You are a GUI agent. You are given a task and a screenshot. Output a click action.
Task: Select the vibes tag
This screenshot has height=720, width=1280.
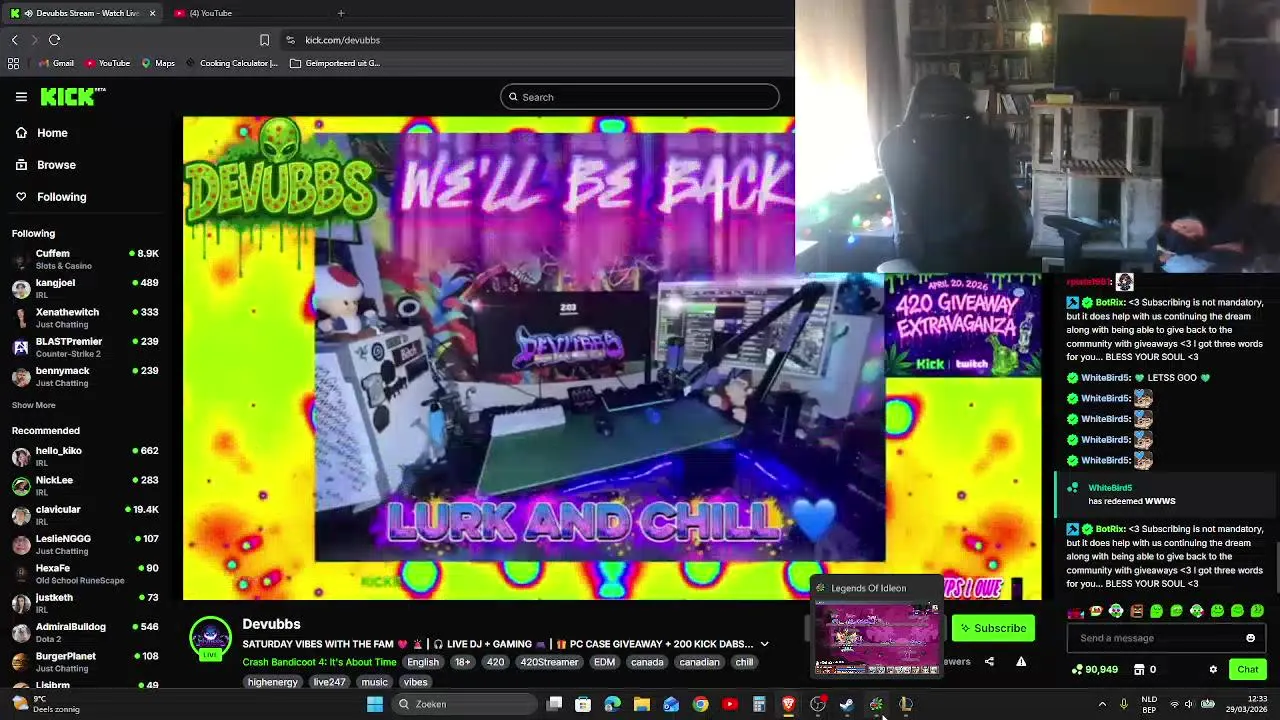click(x=415, y=682)
